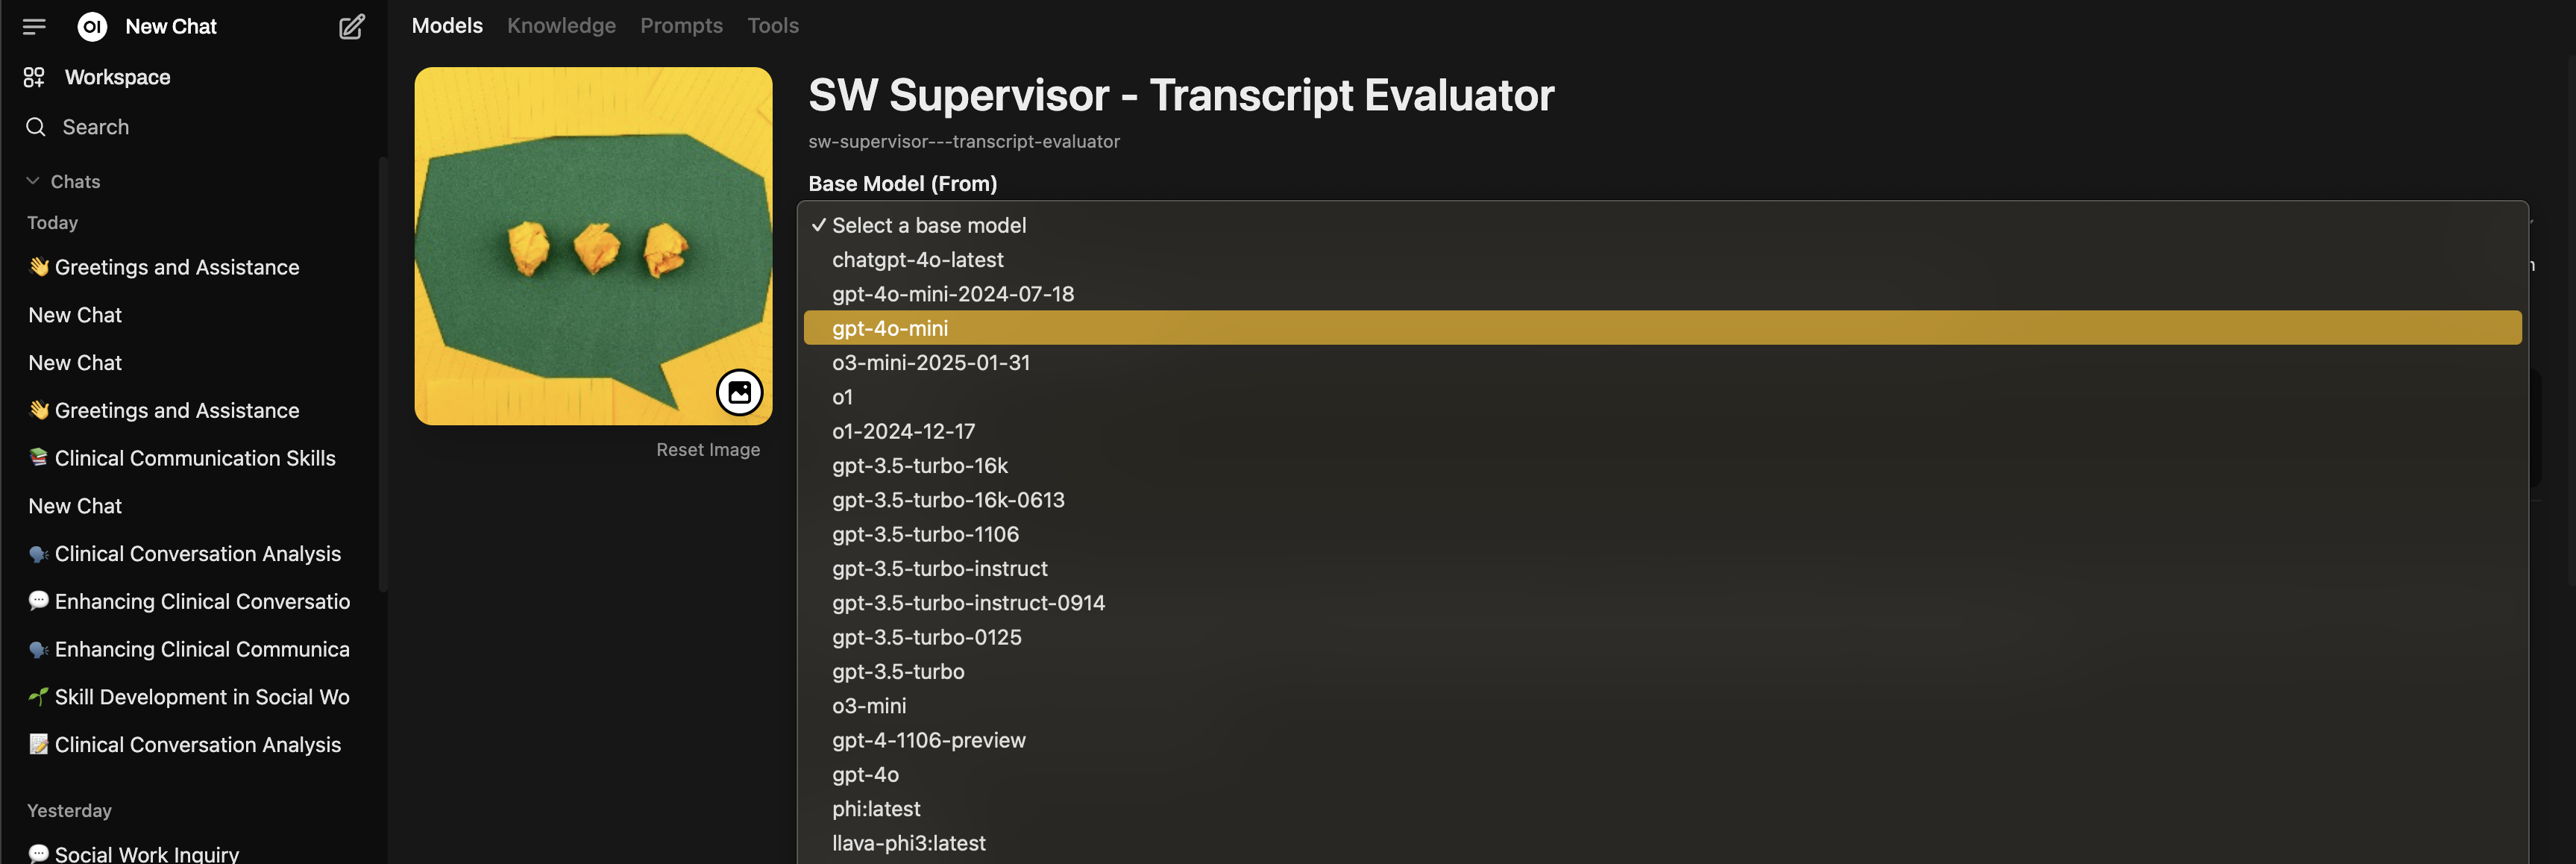Click the new chat pencil icon
The height and width of the screenshot is (864, 2576).
[x=351, y=27]
